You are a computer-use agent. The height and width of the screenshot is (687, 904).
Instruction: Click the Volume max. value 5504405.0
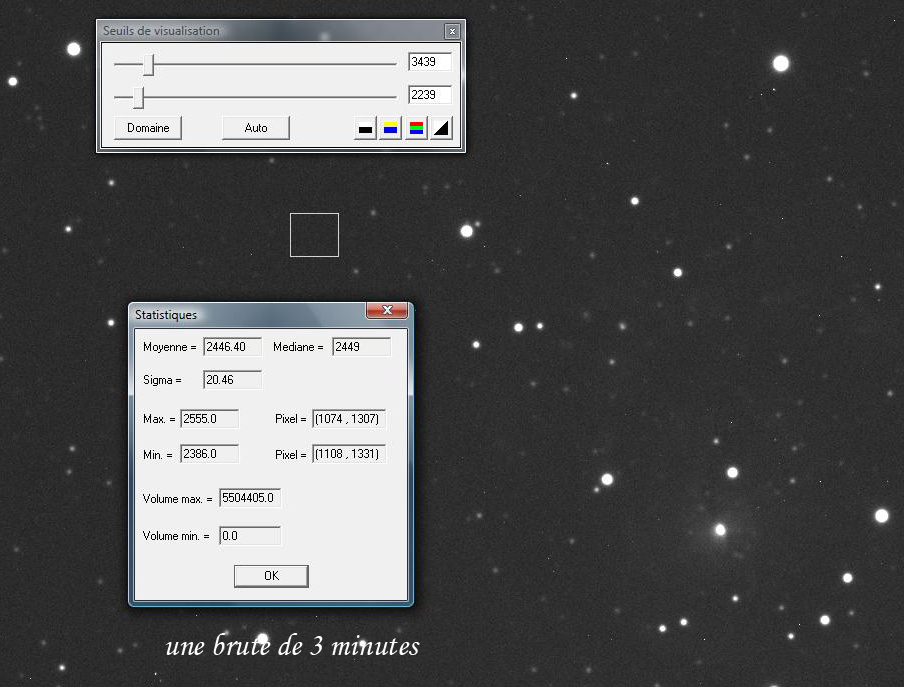(250, 498)
